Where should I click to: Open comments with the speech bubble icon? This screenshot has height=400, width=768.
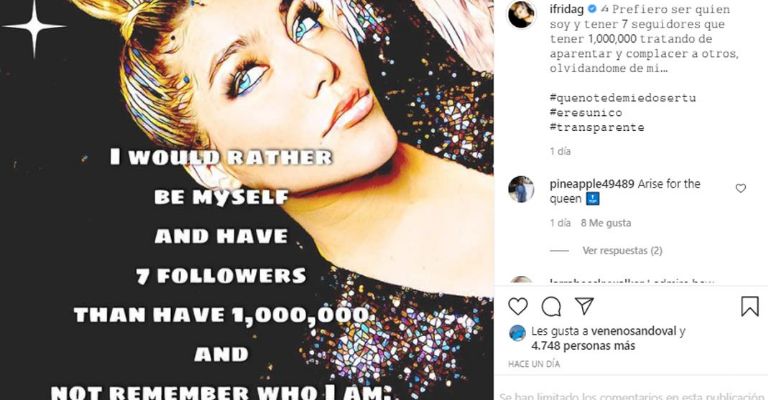pyautogui.click(x=551, y=306)
